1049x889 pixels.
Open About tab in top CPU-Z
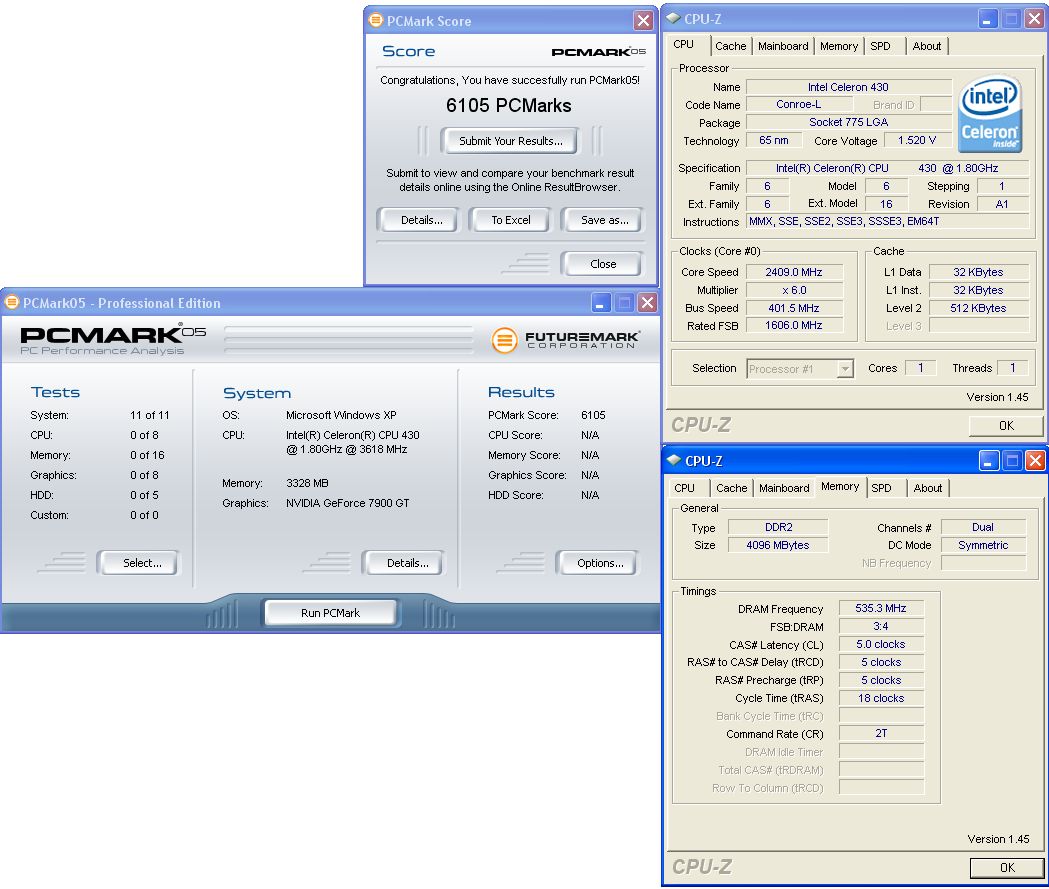coord(927,46)
